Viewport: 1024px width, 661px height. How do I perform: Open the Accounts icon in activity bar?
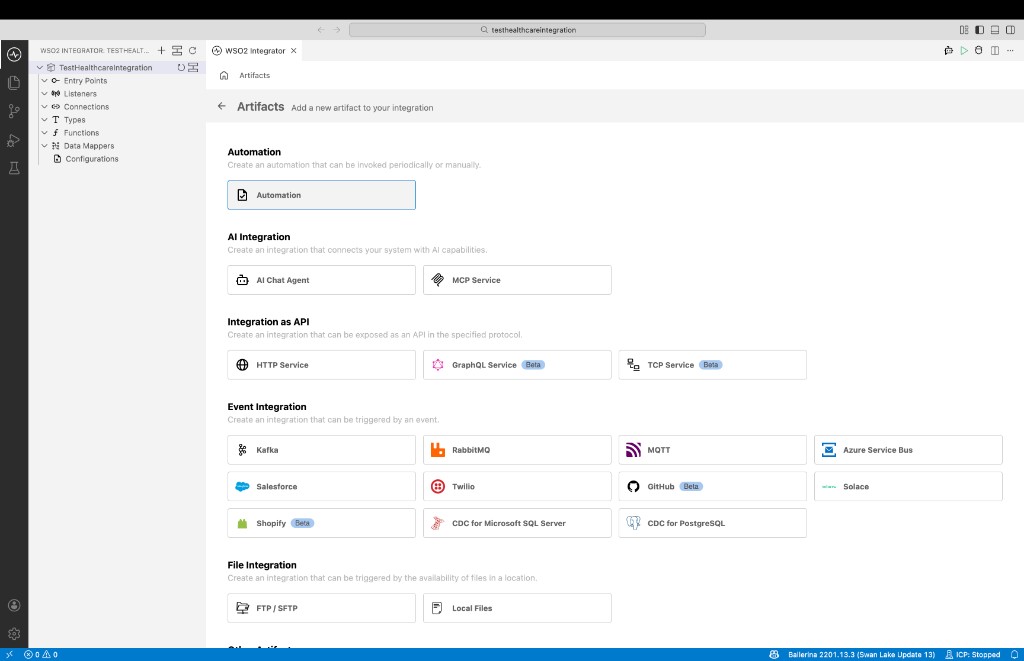tap(14, 605)
